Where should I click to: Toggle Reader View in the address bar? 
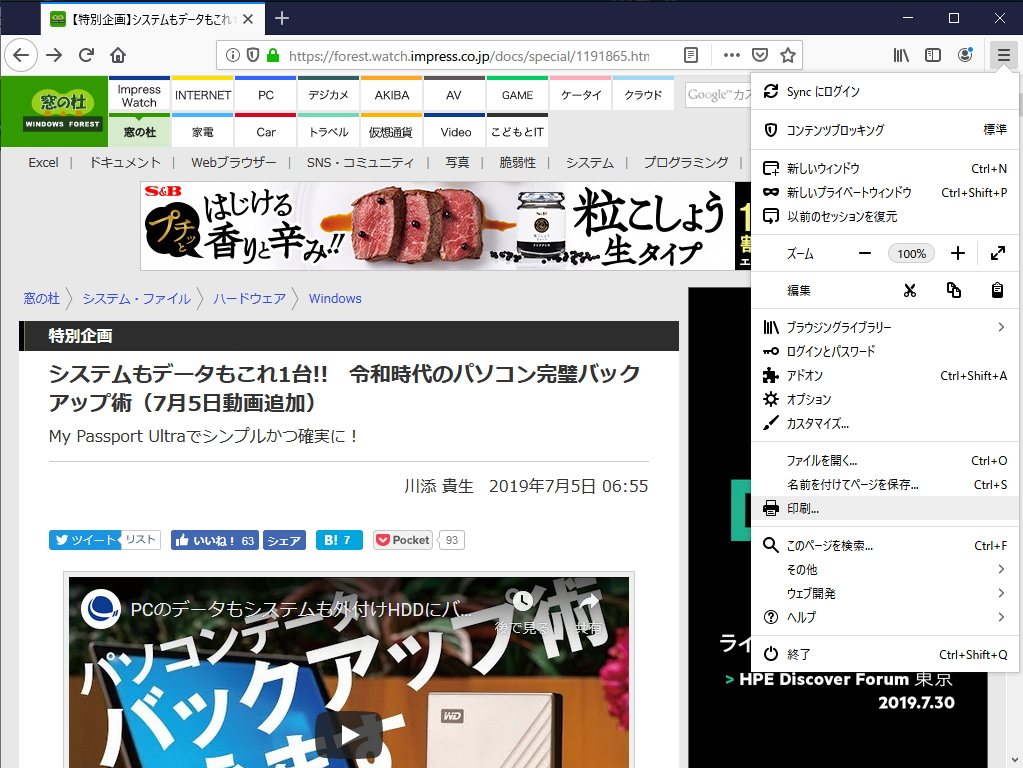pos(690,57)
